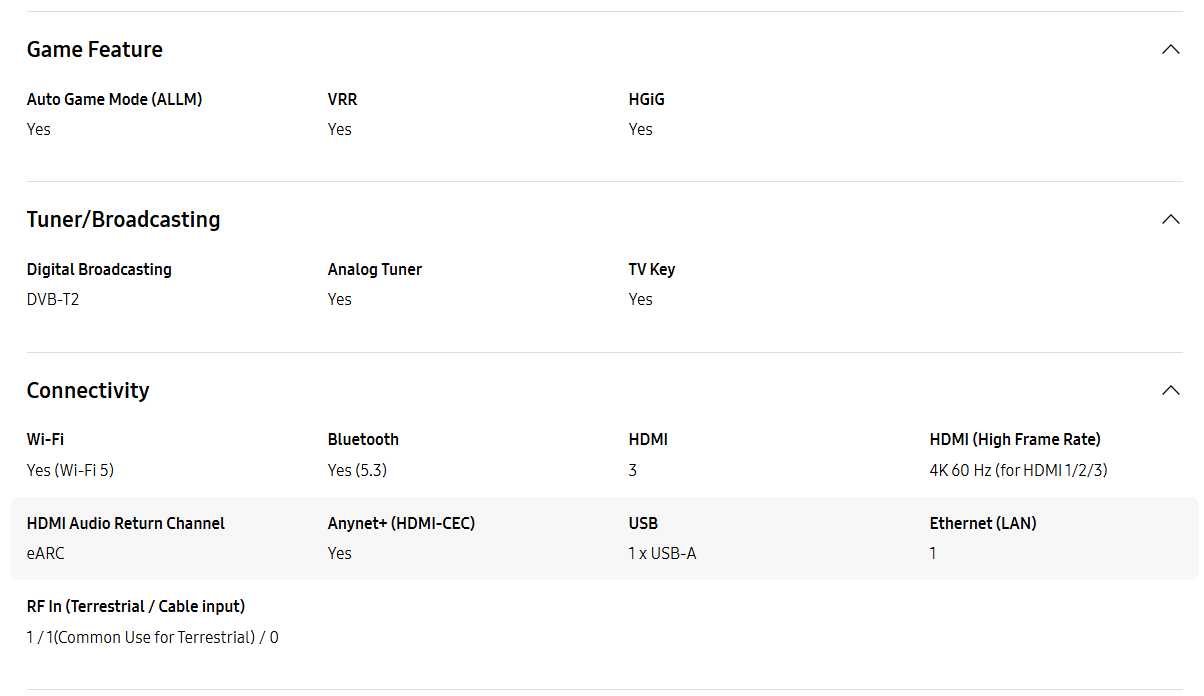Collapse the Game Feature section chevron
Viewport: 1204px width, 696px height.
[1171, 49]
